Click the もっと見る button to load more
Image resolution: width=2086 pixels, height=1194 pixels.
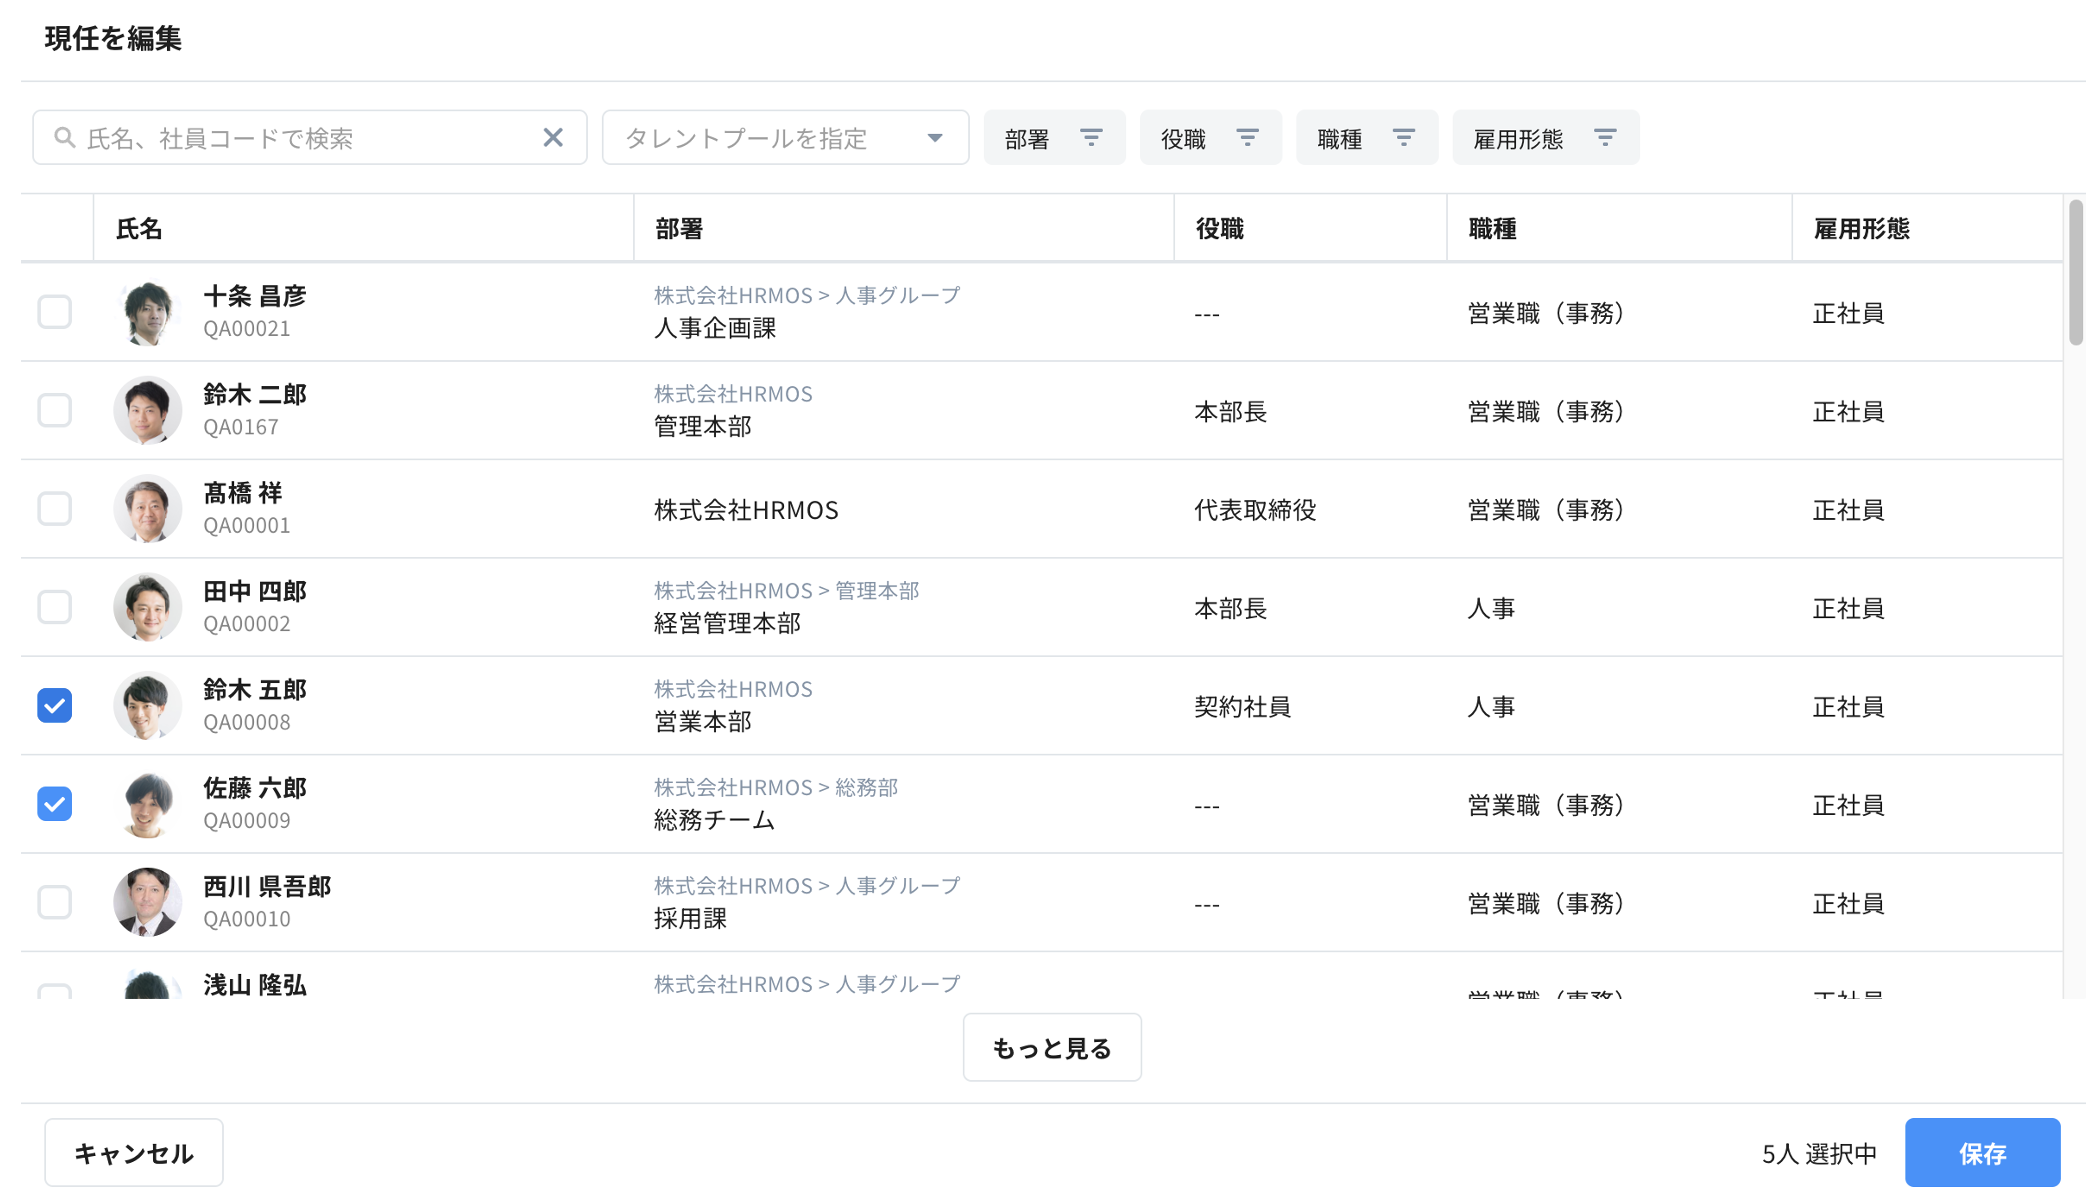1051,1046
